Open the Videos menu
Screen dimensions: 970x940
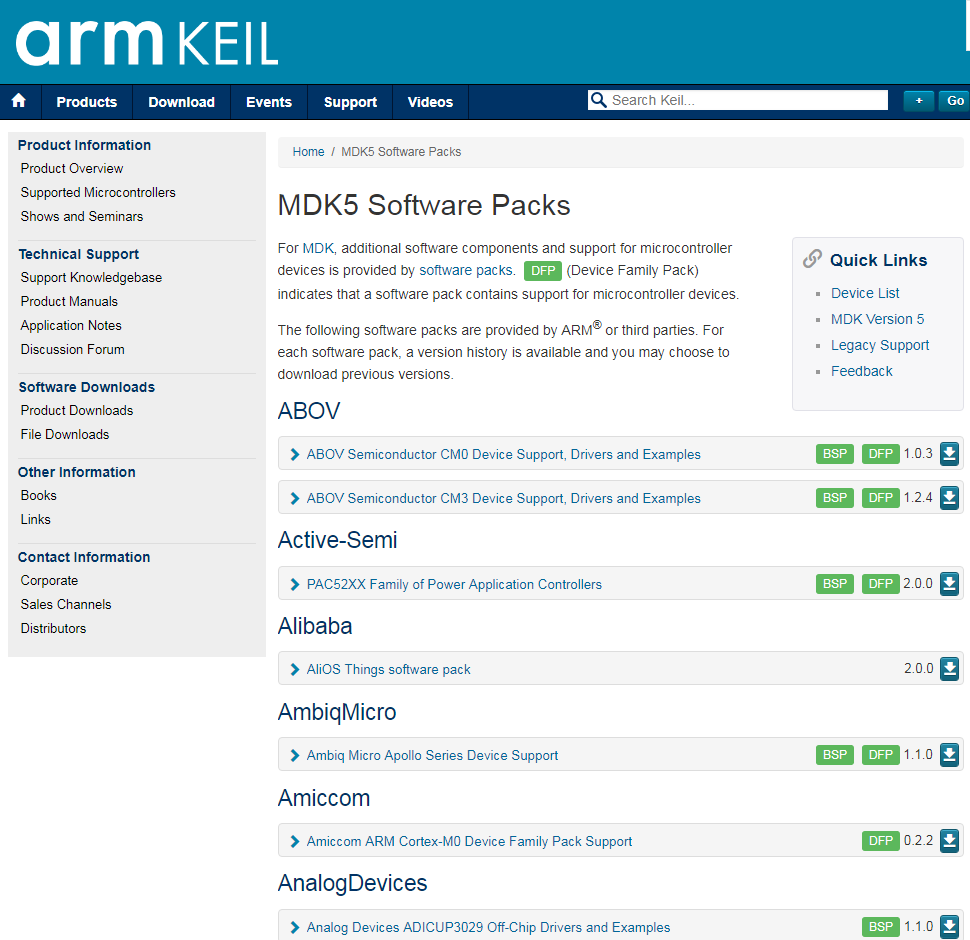click(430, 102)
